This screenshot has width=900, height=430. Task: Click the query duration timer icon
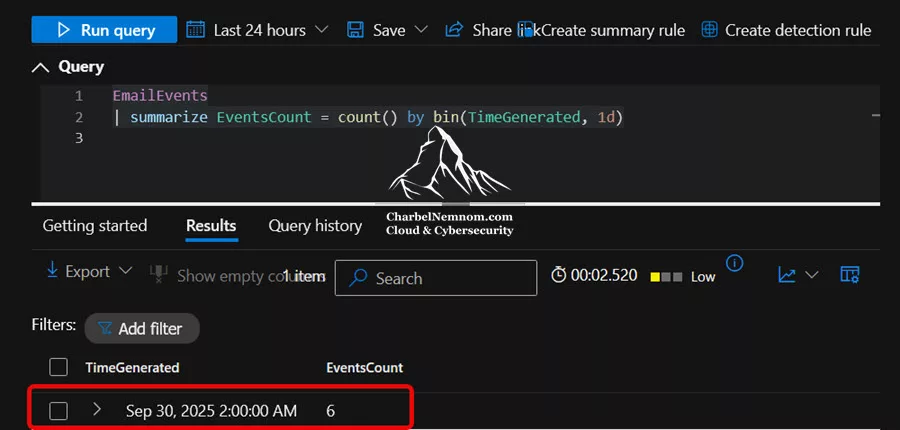558,275
